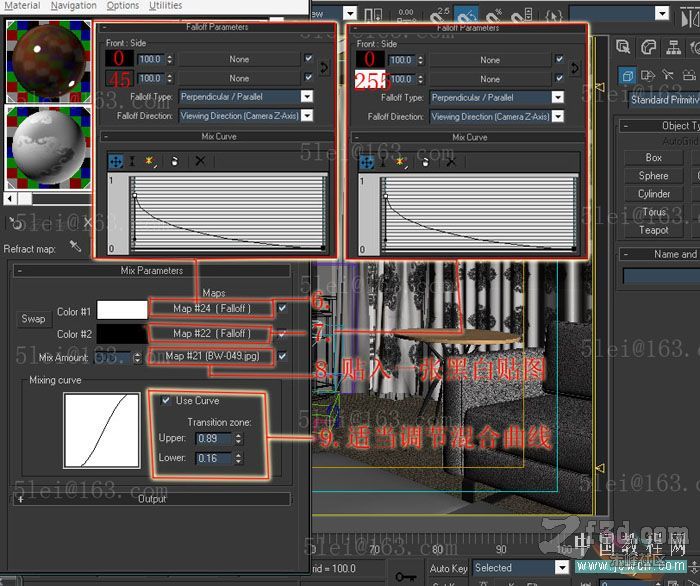Open the Navigation menu

tap(73, 6)
